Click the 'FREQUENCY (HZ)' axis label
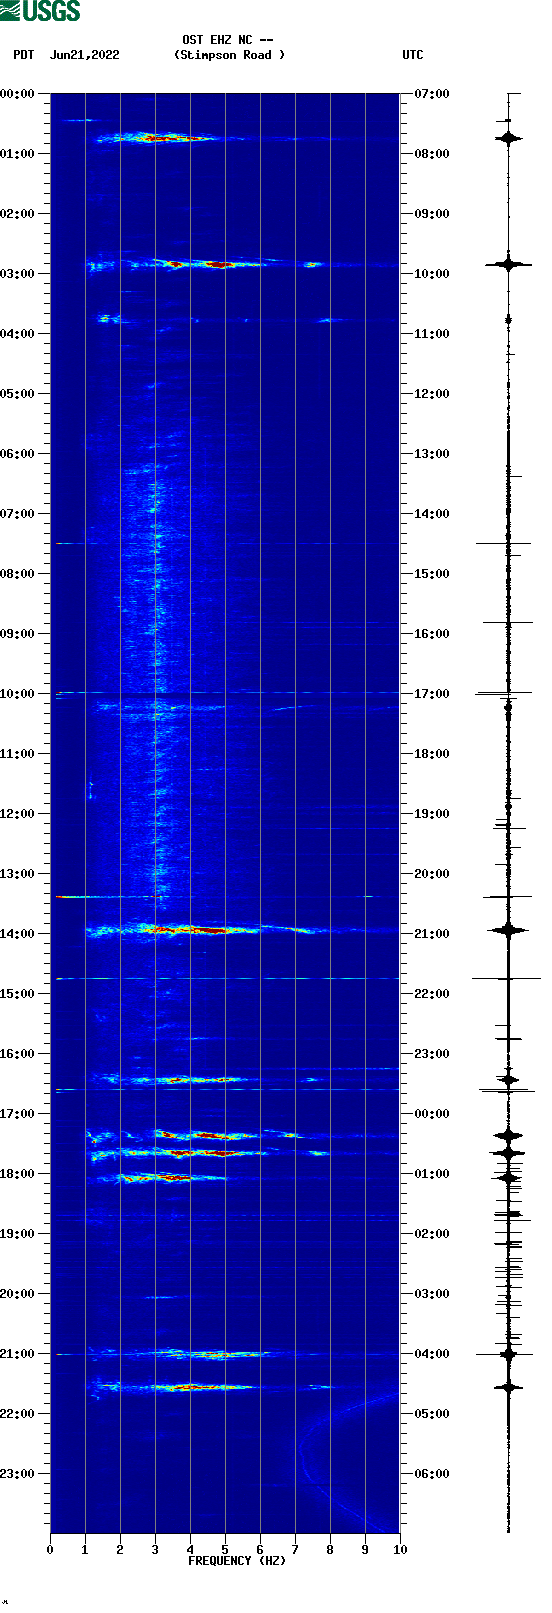Viewport: 552px width, 1613px height. point(237,1560)
